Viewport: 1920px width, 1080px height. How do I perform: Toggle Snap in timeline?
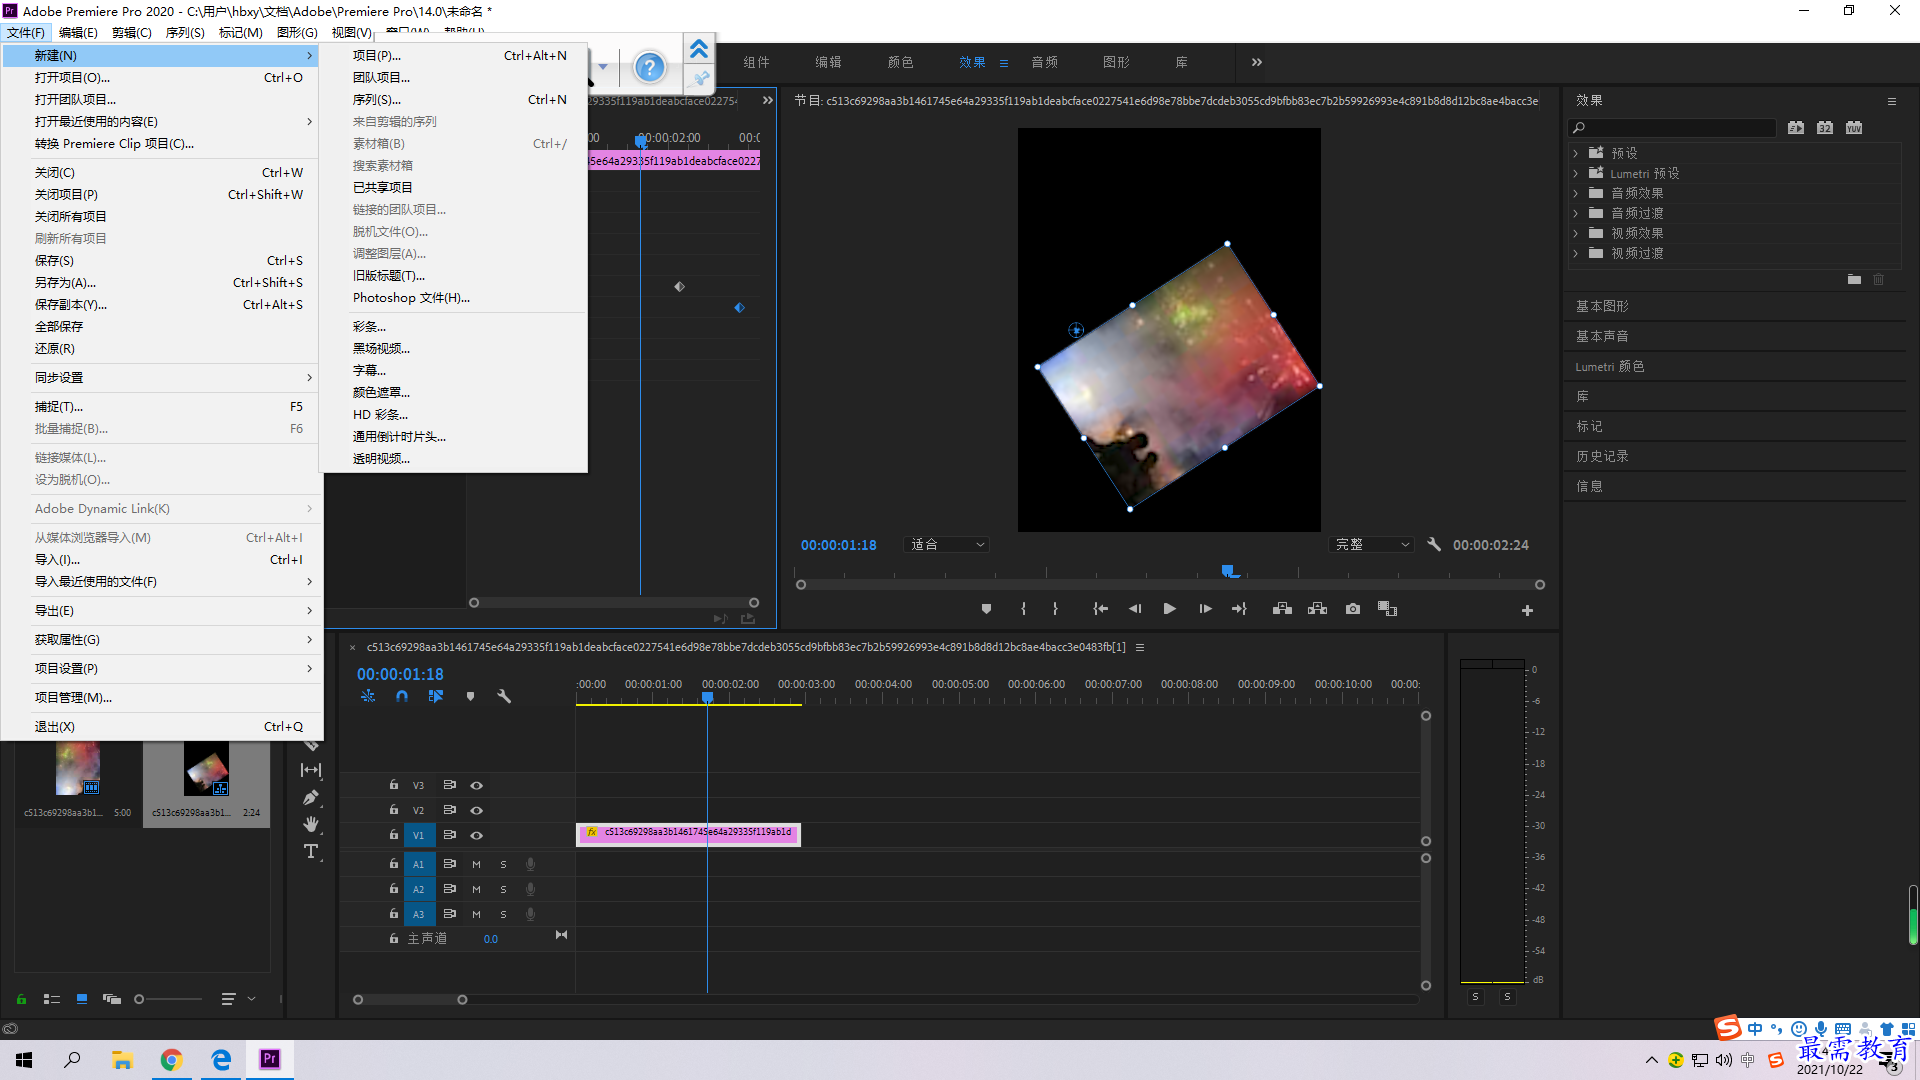(x=401, y=696)
